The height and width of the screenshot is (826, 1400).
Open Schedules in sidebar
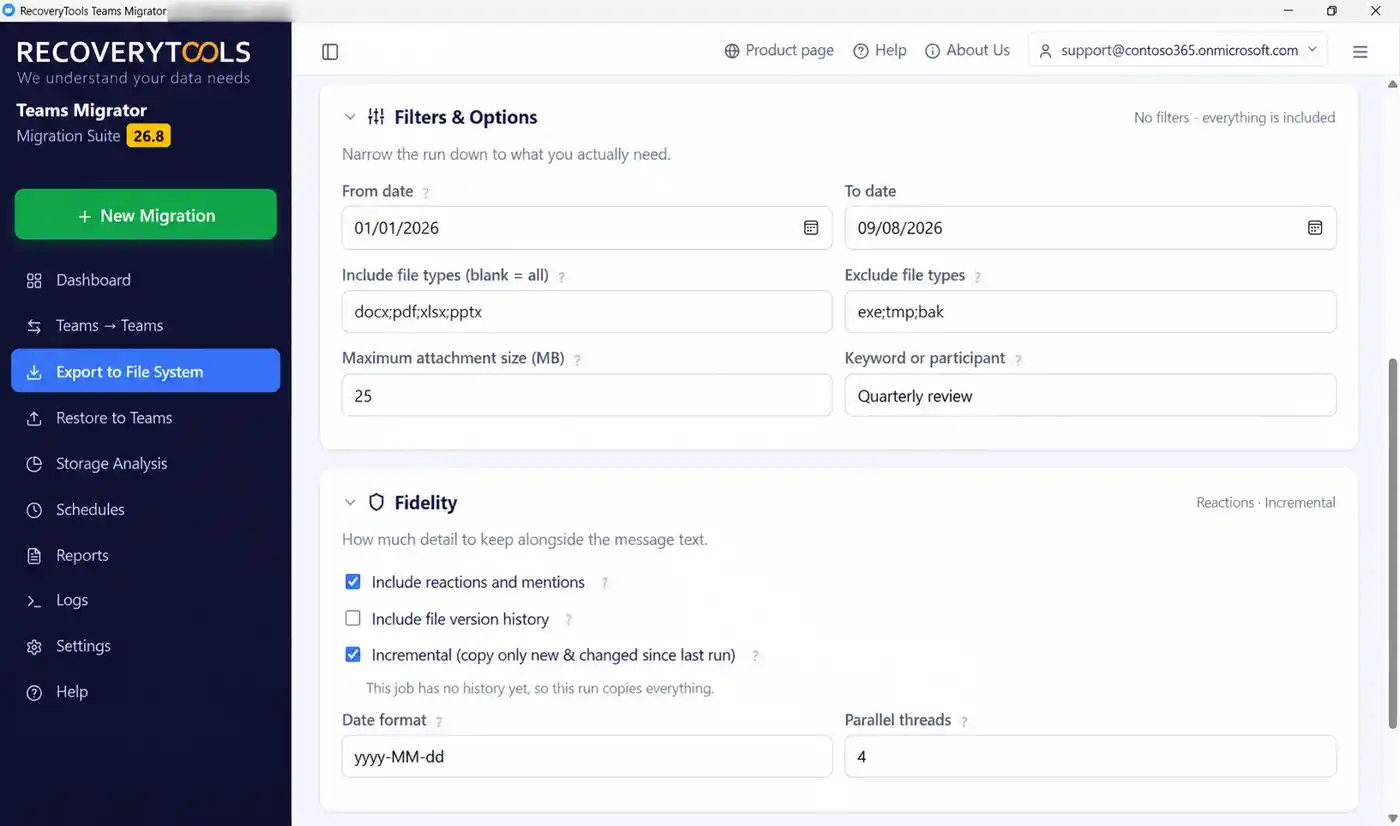145,510
